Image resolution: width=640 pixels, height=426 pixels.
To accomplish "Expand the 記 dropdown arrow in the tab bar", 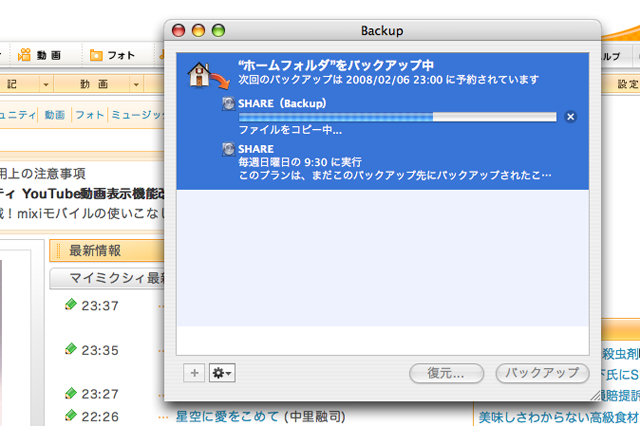I will pyautogui.click(x=46, y=84).
